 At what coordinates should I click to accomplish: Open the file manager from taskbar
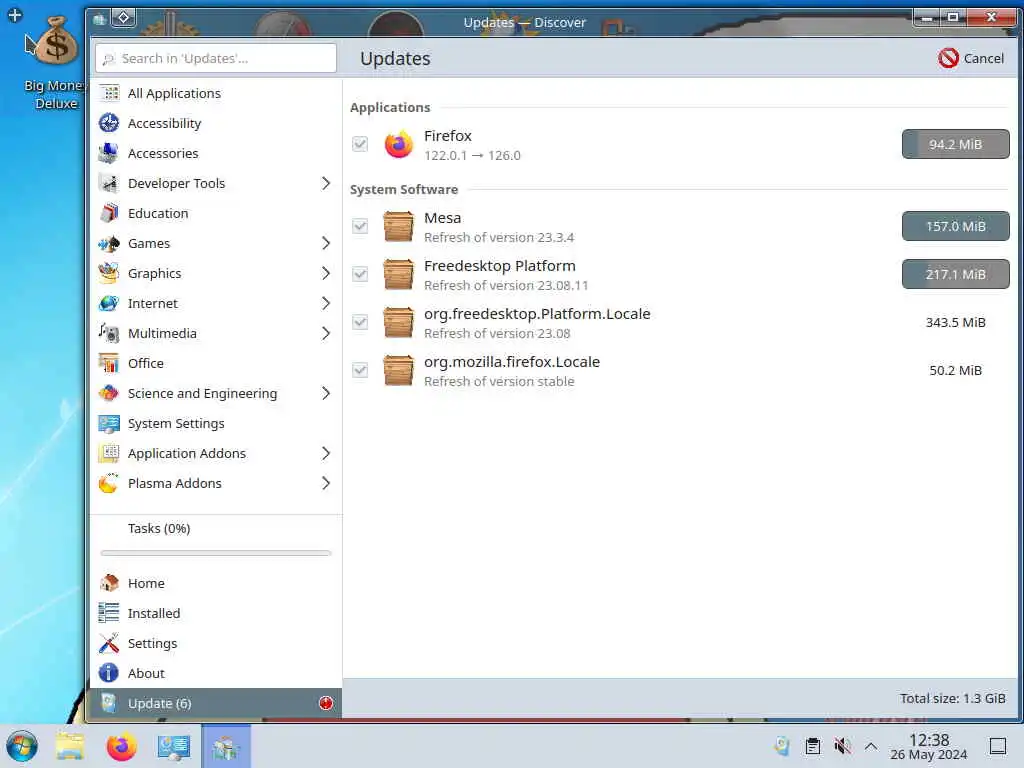[70, 747]
